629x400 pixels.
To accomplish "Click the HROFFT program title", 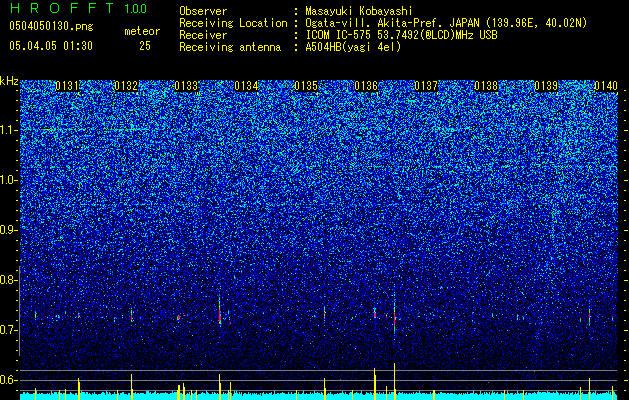I will 63,8.
